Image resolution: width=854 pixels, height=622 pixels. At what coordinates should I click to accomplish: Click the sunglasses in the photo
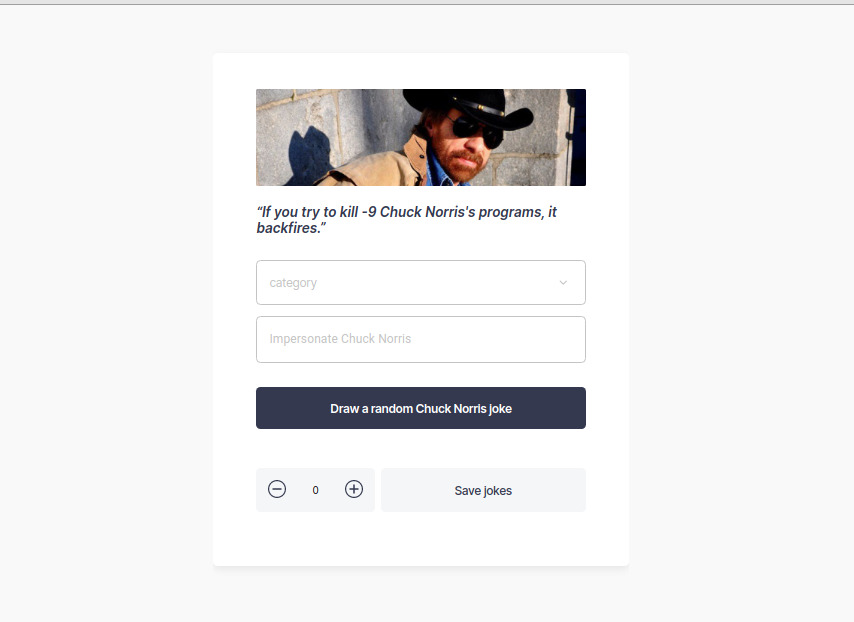click(x=477, y=131)
